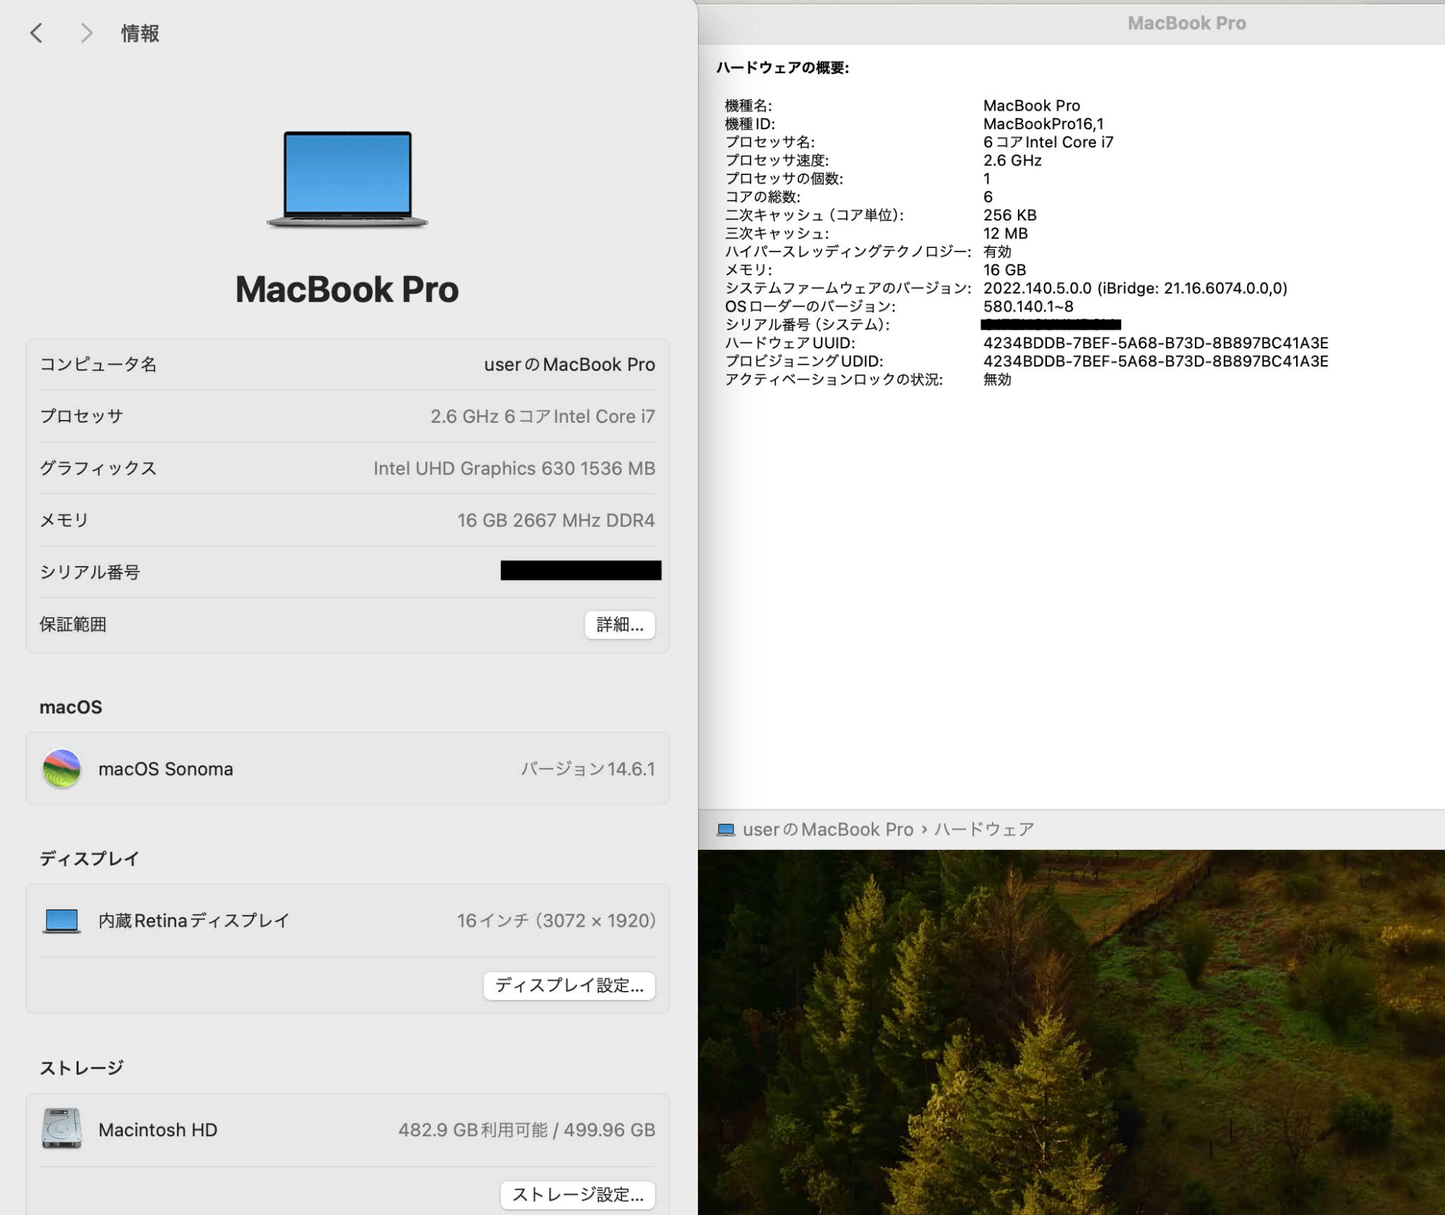This screenshot has width=1445, height=1215.
Task: Click 16インチ (3072 × 1920) text
Action: coord(556,921)
